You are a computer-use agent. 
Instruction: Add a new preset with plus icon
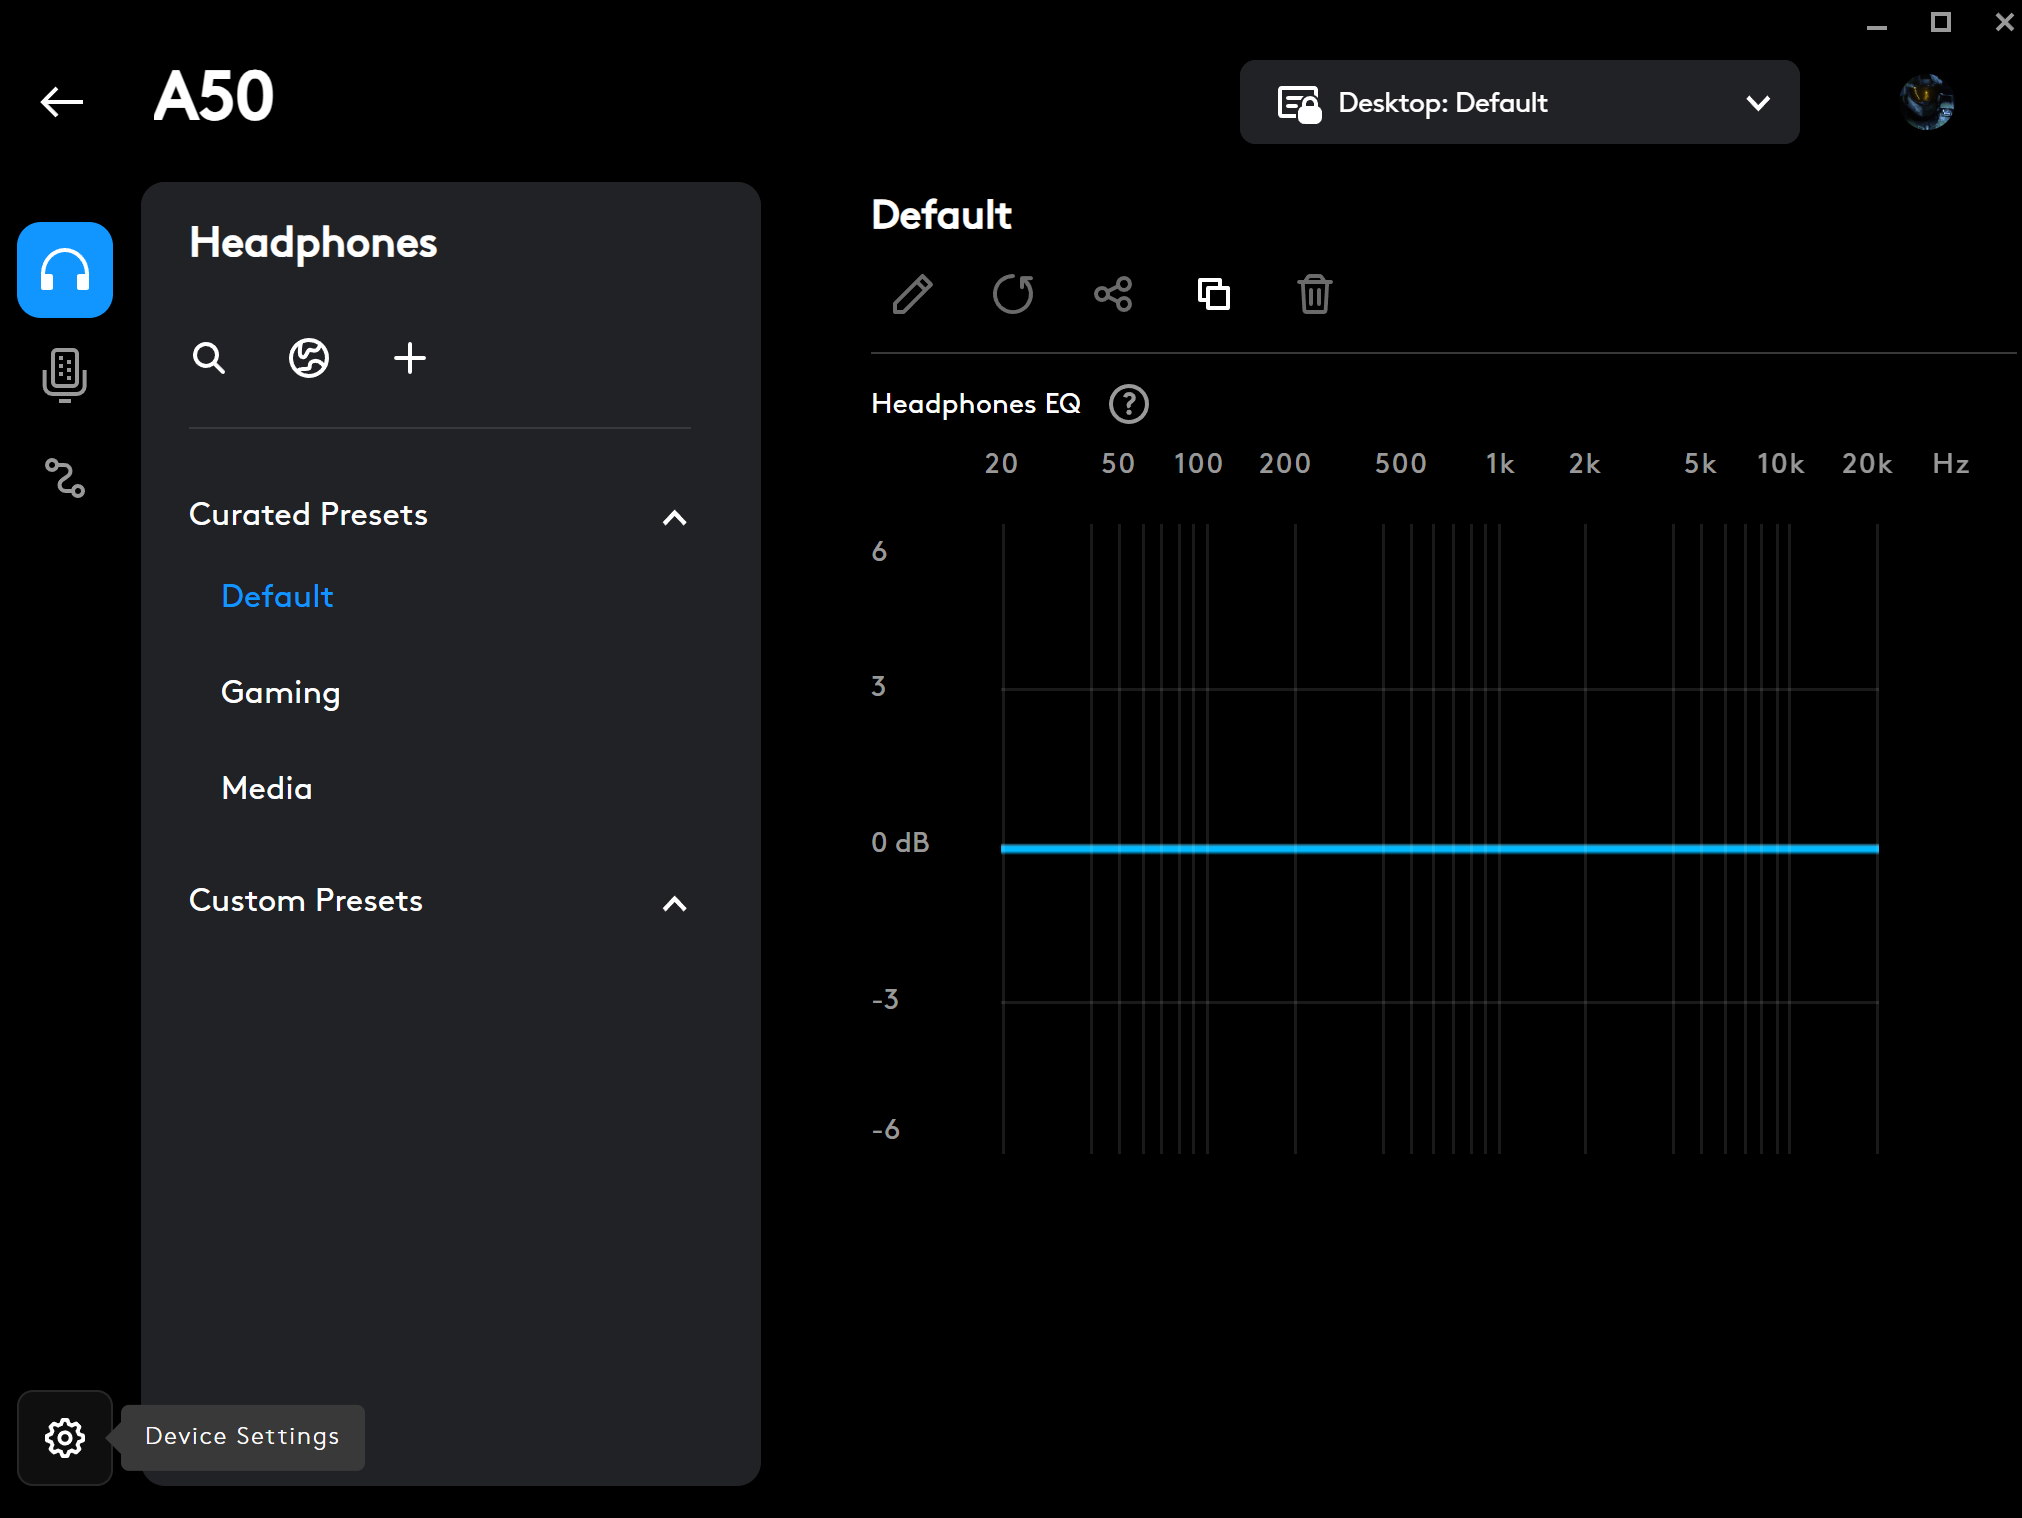pyautogui.click(x=410, y=358)
